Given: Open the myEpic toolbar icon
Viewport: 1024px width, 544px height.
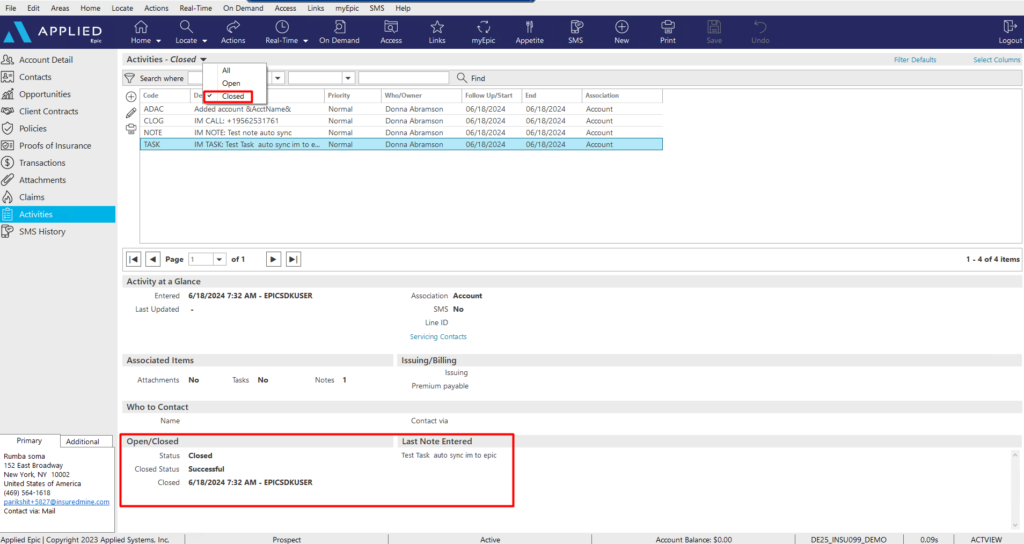Looking at the screenshot, I should coord(483,27).
